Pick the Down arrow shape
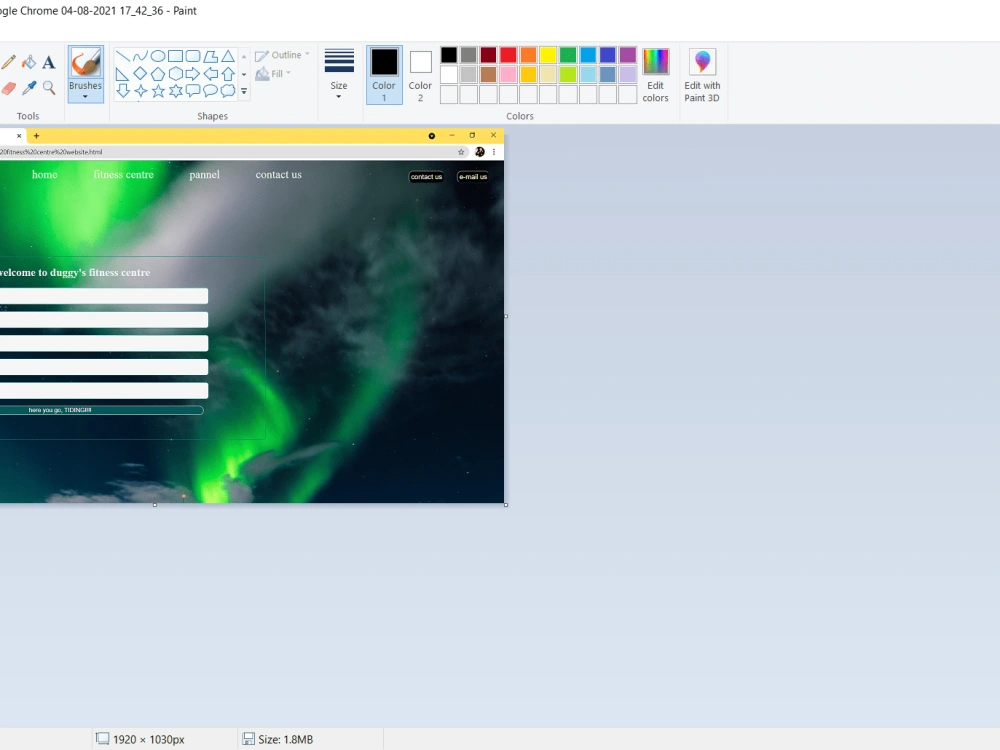The image size is (1000, 750). pos(123,91)
